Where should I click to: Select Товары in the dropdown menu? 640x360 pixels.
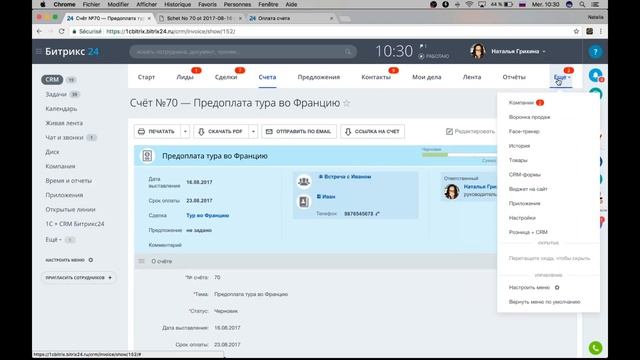coord(518,160)
